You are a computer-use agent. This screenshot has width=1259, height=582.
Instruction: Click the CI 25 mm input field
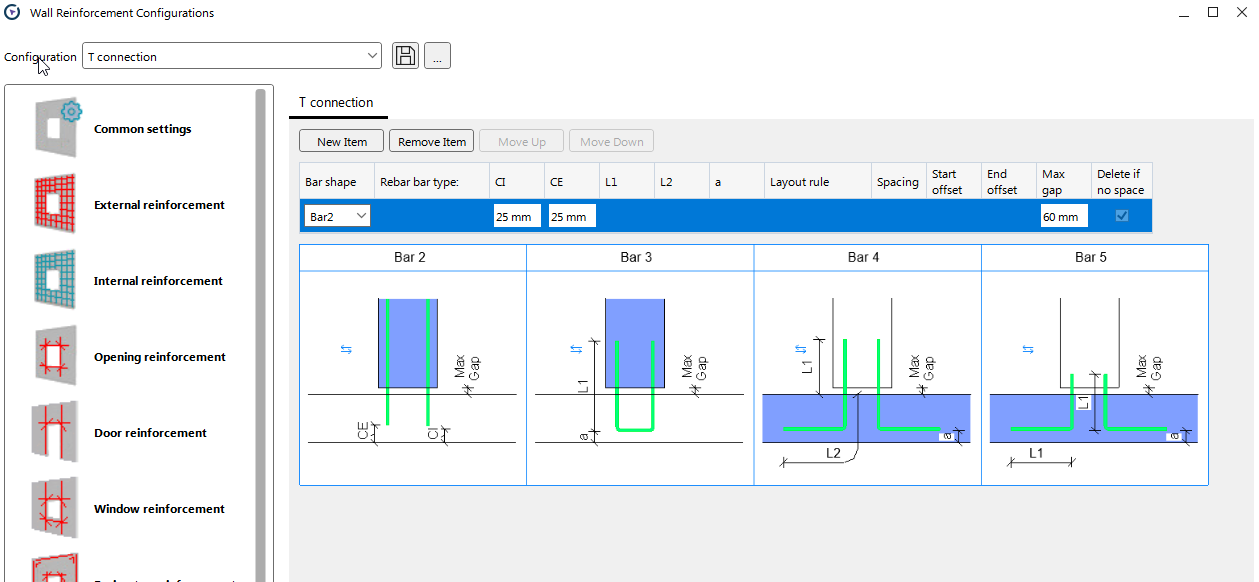pyautogui.click(x=517, y=216)
